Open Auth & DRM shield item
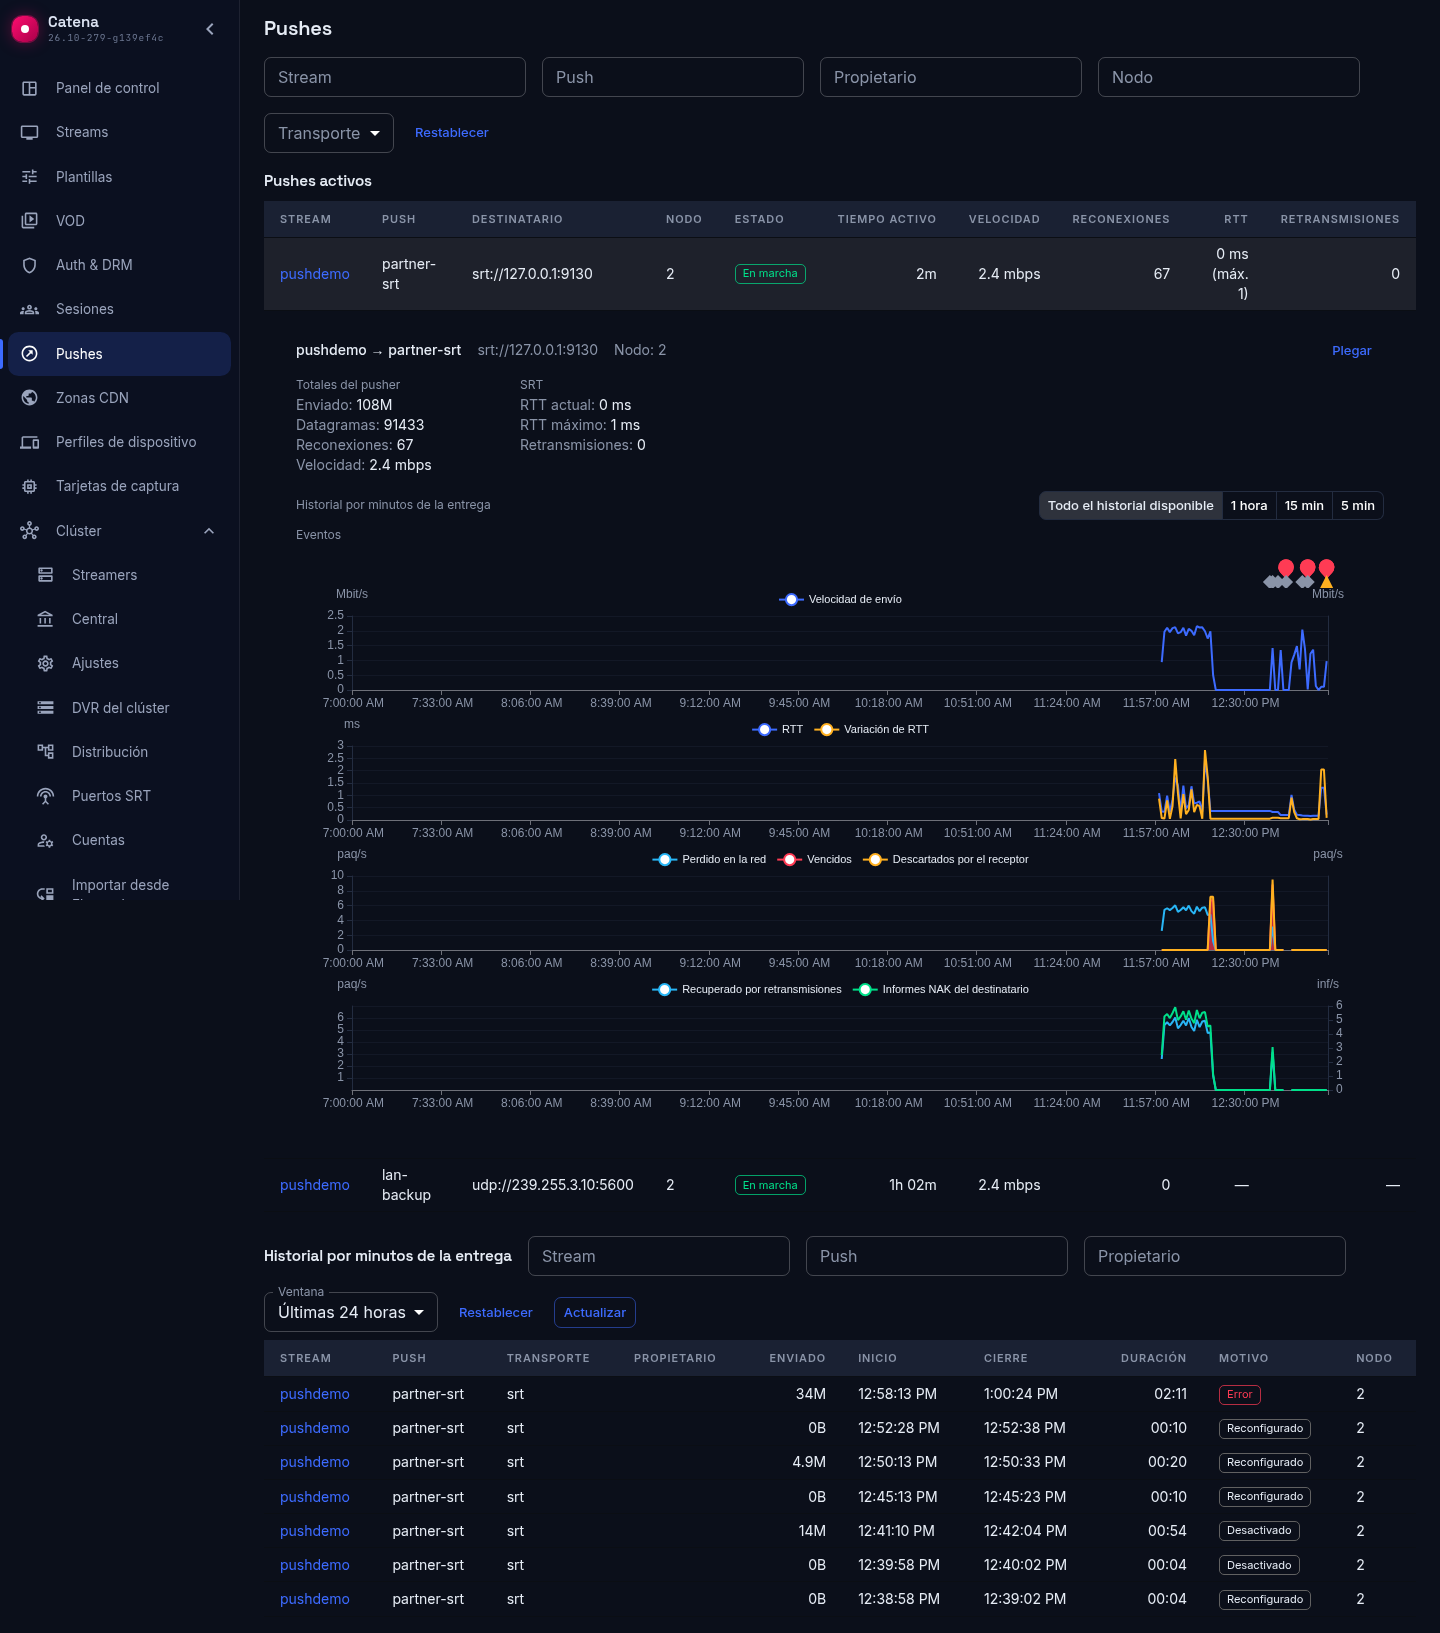 (x=119, y=265)
